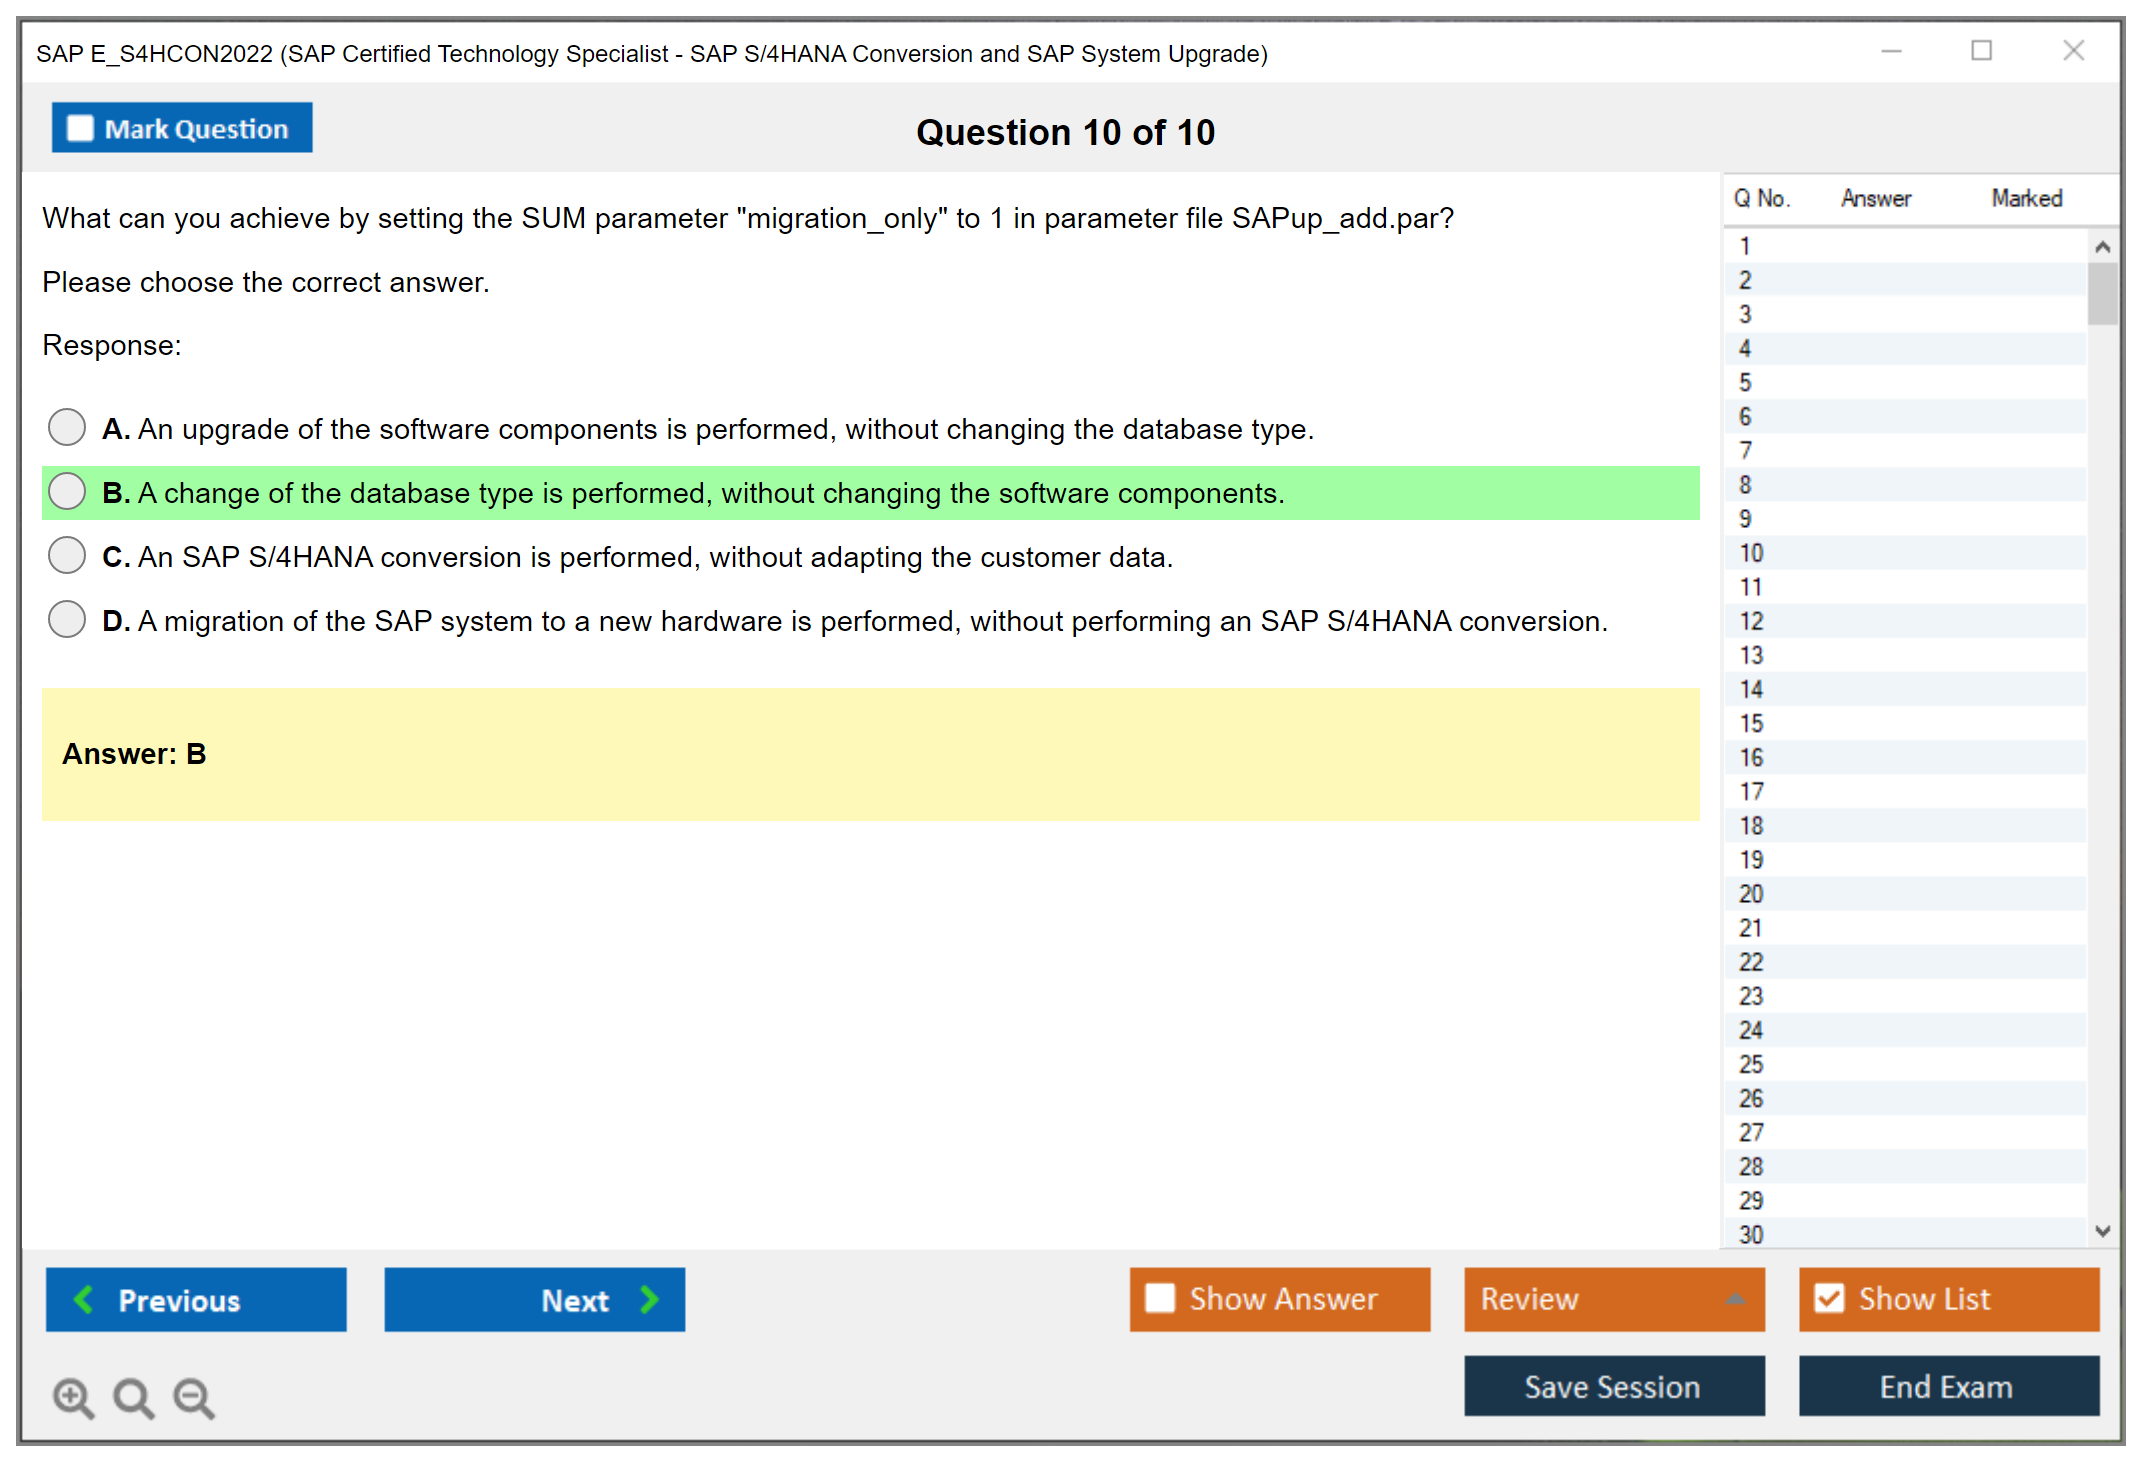Click the End Exam button
The height and width of the screenshot is (1470, 2150).
point(1947,1386)
